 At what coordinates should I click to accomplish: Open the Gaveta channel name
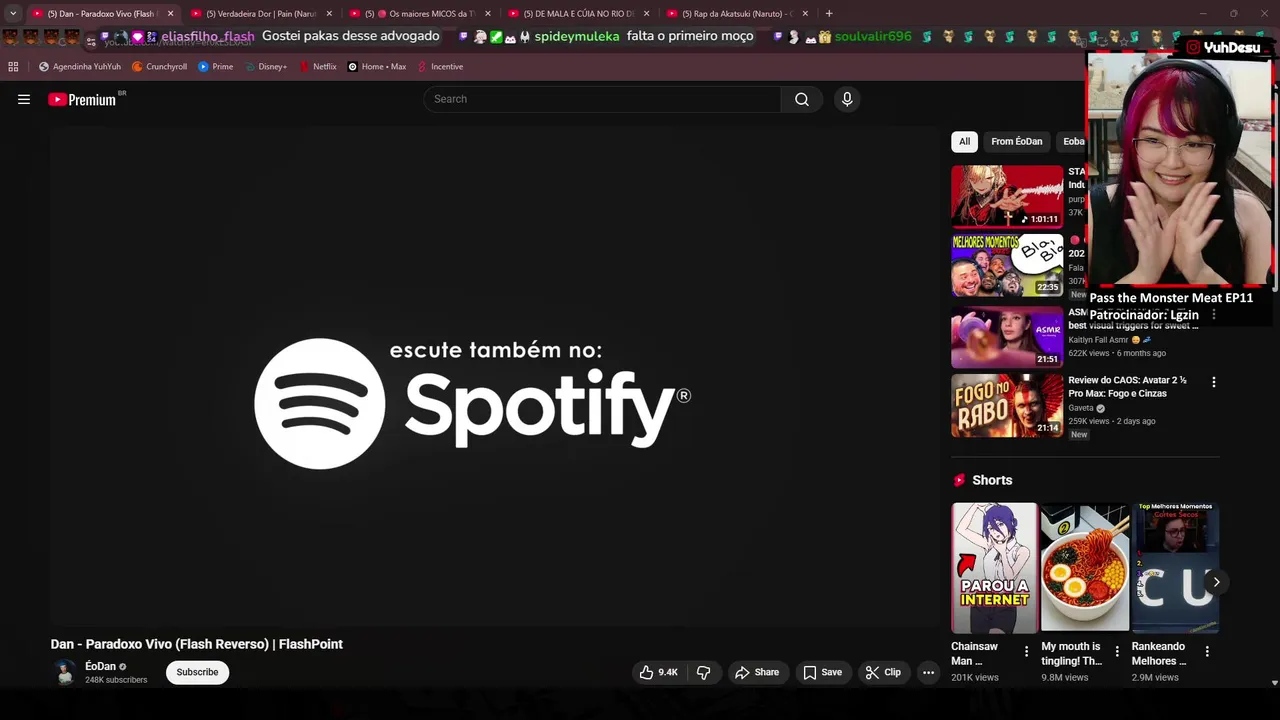pos(1081,408)
